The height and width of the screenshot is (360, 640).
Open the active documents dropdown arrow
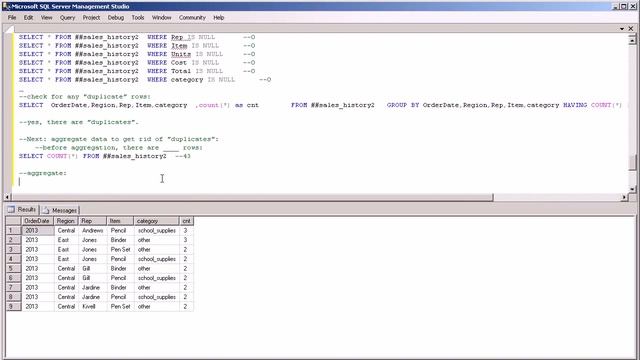point(622,29)
